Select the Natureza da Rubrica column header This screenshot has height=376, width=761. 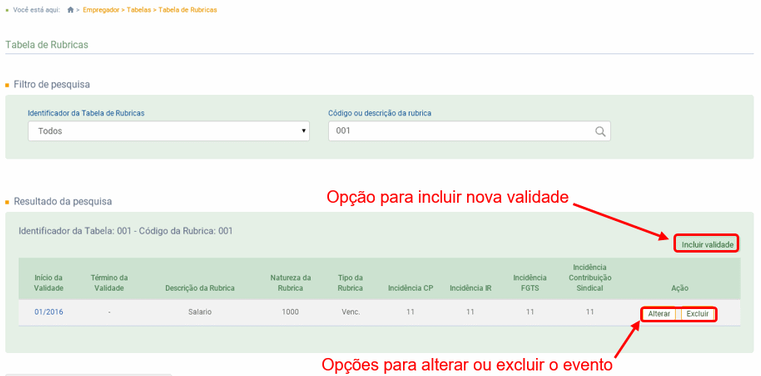tap(291, 283)
